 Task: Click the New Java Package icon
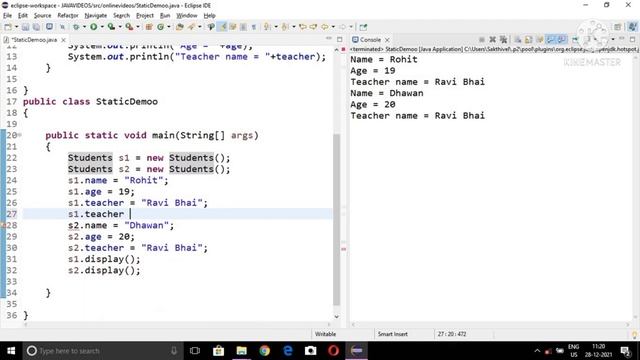[149, 27]
